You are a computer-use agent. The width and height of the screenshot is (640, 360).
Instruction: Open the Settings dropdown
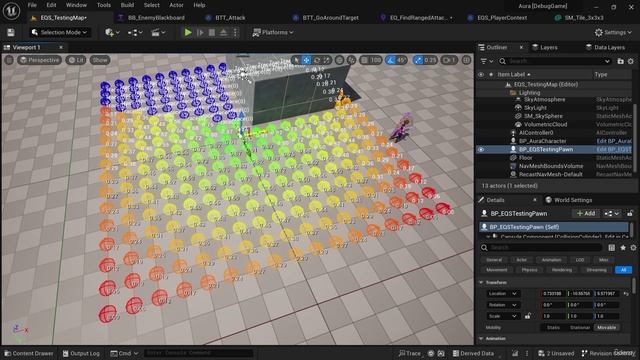613,32
